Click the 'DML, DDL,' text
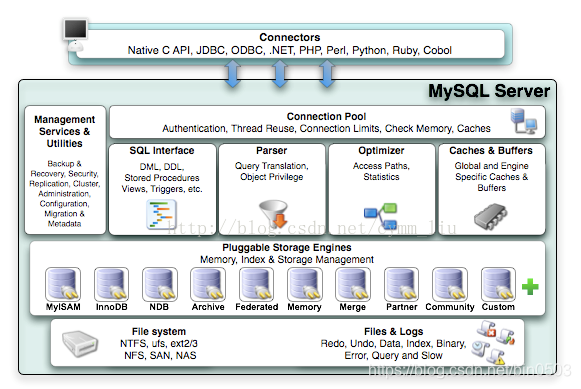This screenshot has width=581, height=389. pyautogui.click(x=162, y=167)
